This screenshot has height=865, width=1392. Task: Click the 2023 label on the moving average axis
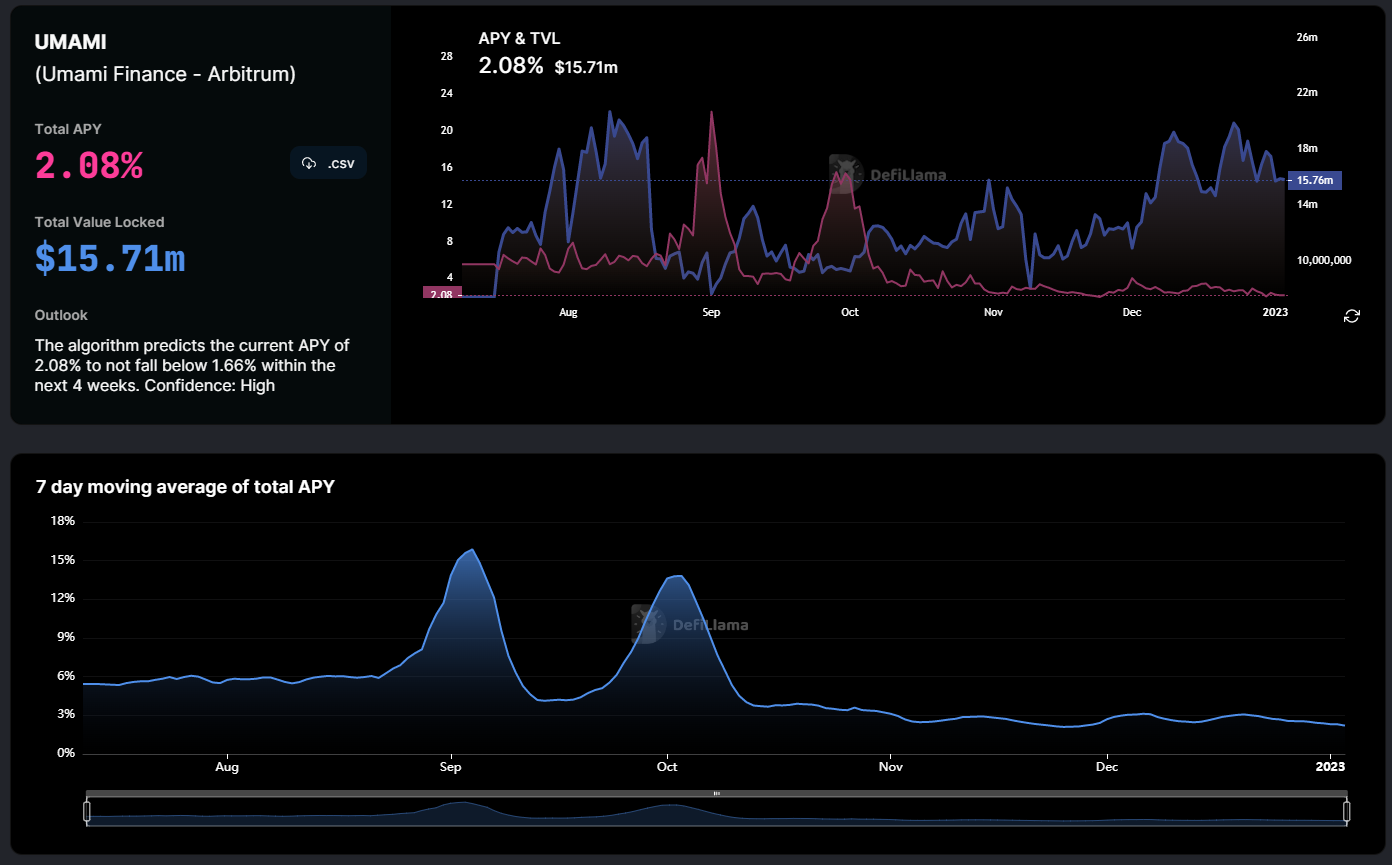1330,767
